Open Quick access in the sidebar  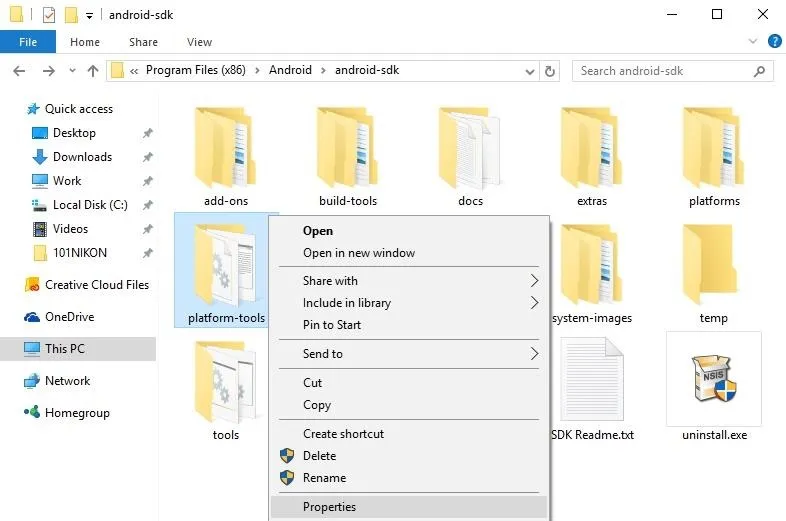[x=70, y=109]
